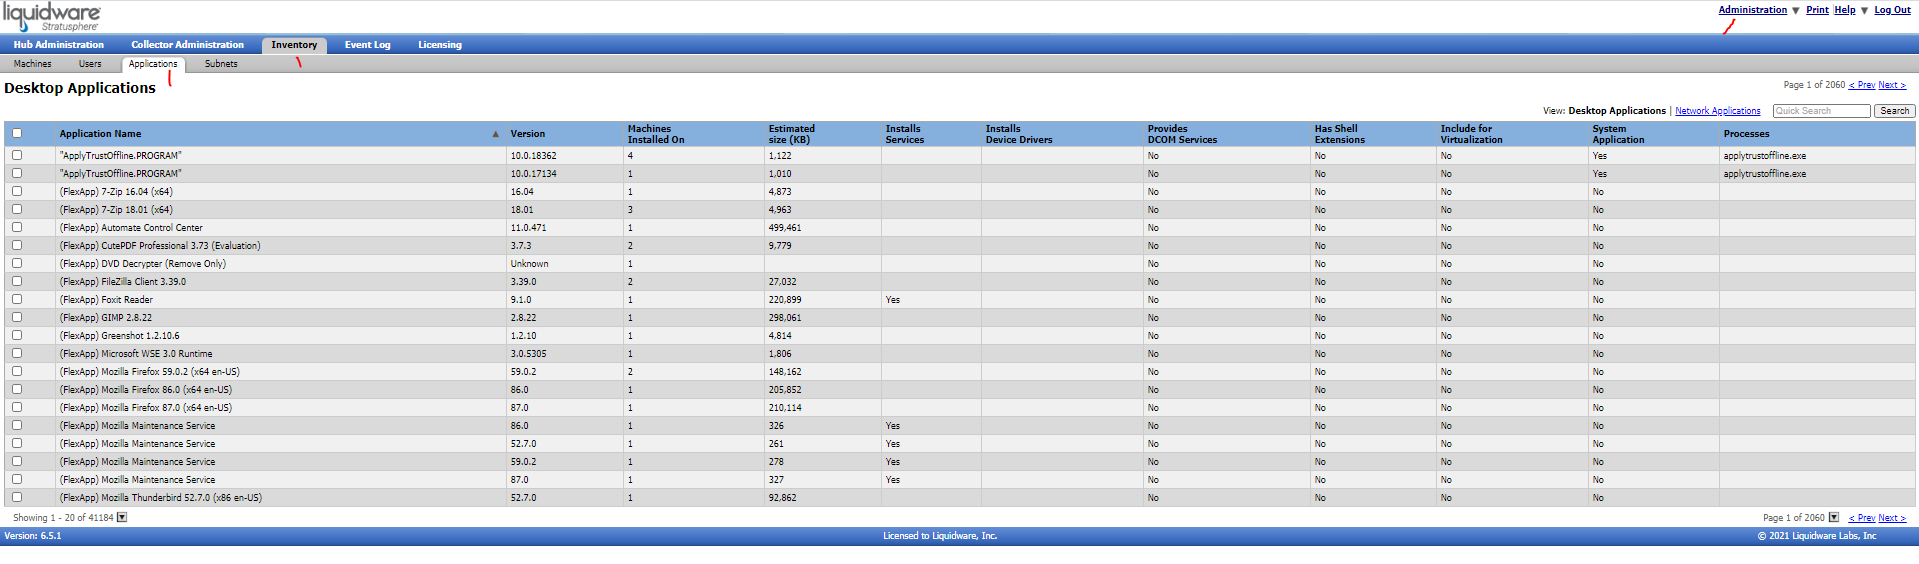The image size is (1919, 564).
Task: Sort by the Installs Device Drivers column header
Action: pos(1019,134)
